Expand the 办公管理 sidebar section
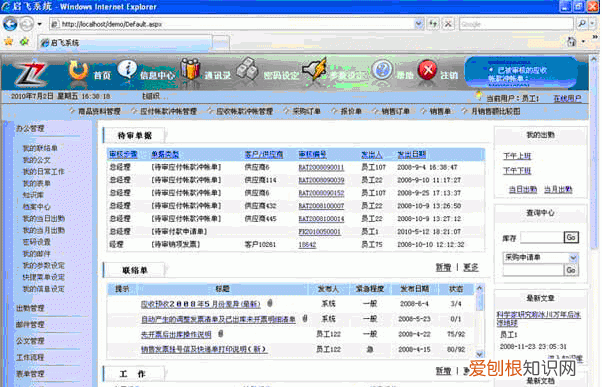The image size is (602, 387). [x=30, y=129]
